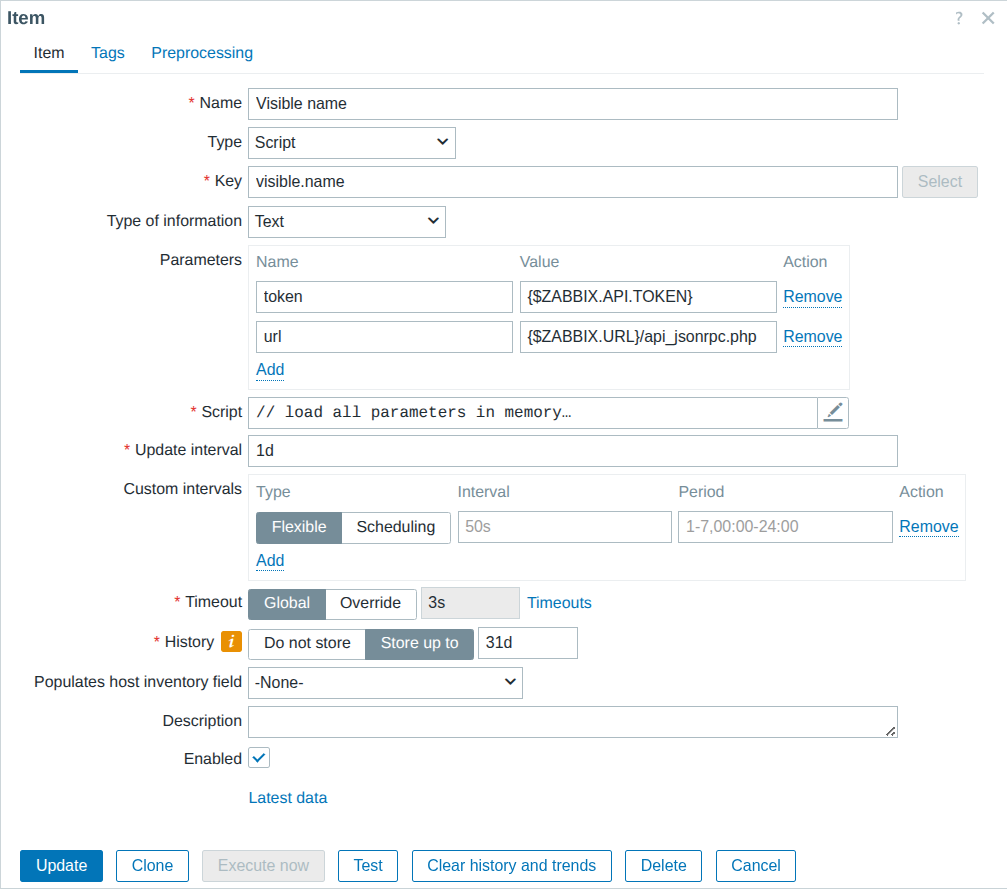1007x889 pixels.
Task: Click the Timeouts link
Action: click(559, 603)
